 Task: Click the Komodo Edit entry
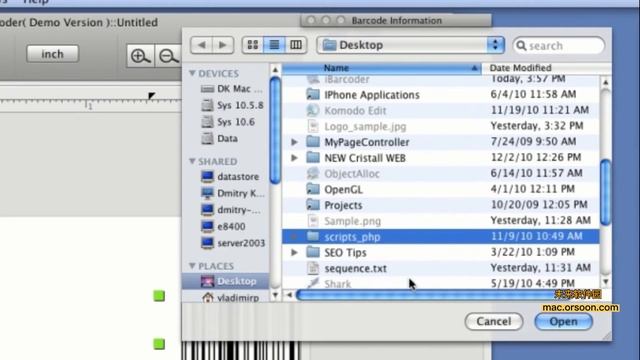[440, 111]
